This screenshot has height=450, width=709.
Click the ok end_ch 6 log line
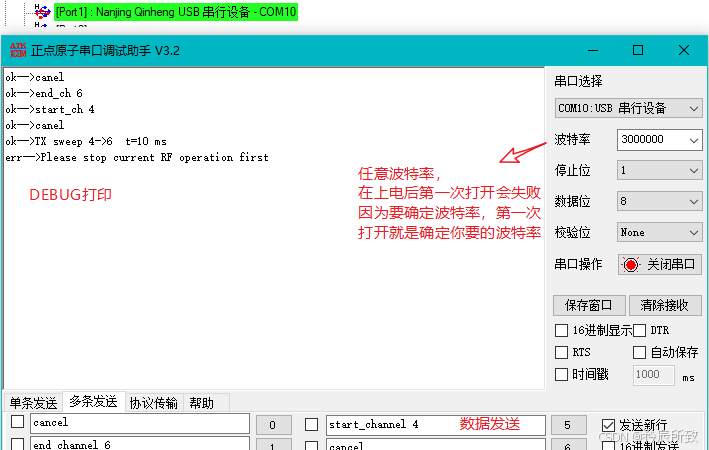point(44,94)
